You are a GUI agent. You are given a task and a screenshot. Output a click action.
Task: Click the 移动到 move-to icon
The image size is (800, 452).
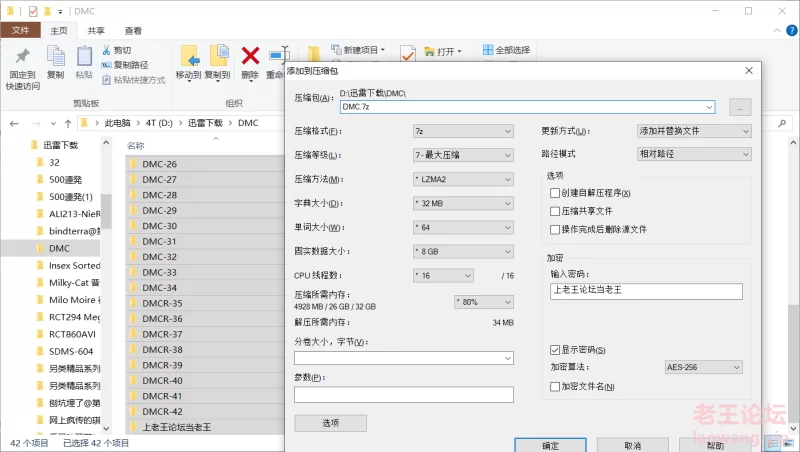coord(188,57)
